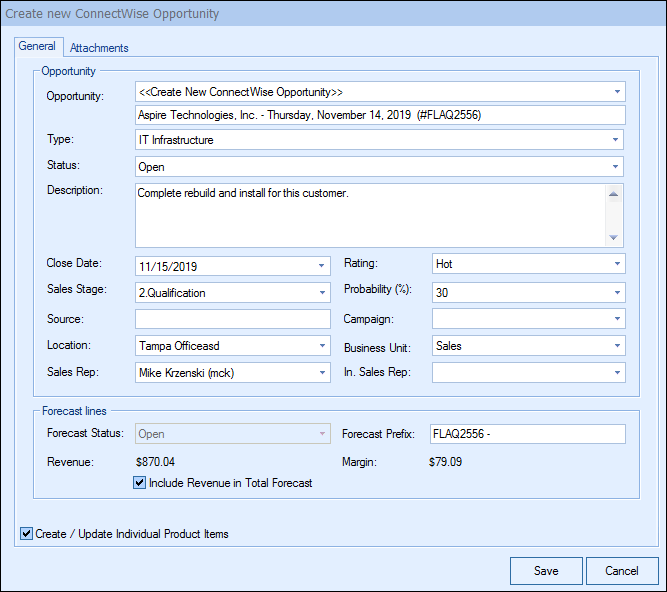This screenshot has height=592, width=667.
Task: Open the Close Date picker arrow
Action: pos(322,265)
